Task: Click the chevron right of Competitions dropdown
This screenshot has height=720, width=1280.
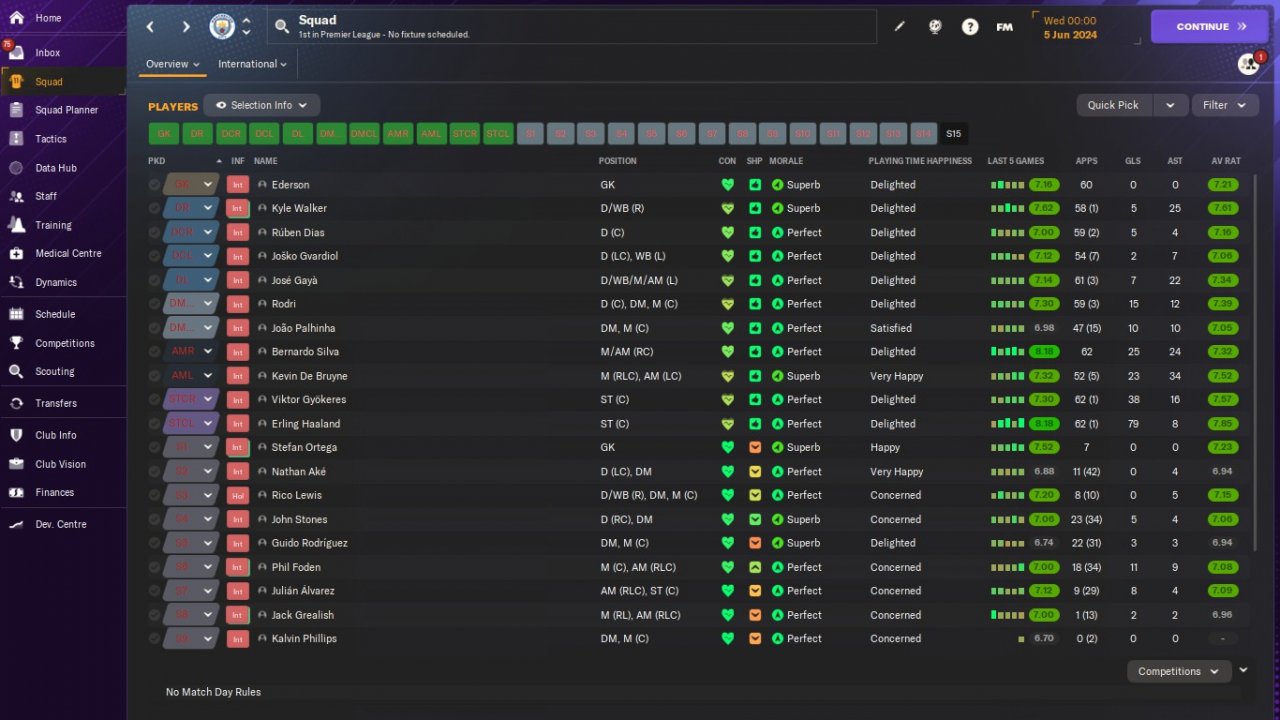Action: (1243, 671)
